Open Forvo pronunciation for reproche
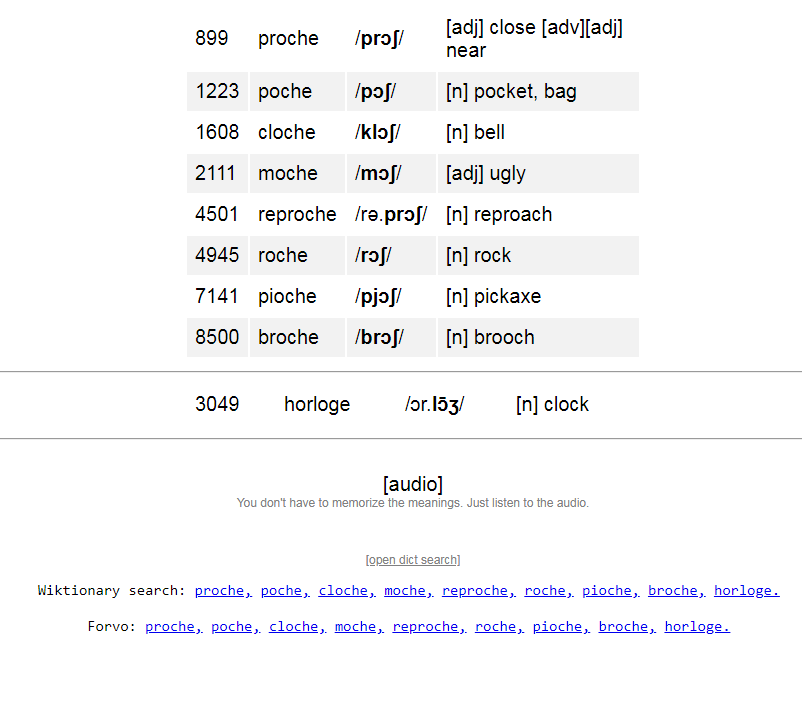 coord(429,626)
